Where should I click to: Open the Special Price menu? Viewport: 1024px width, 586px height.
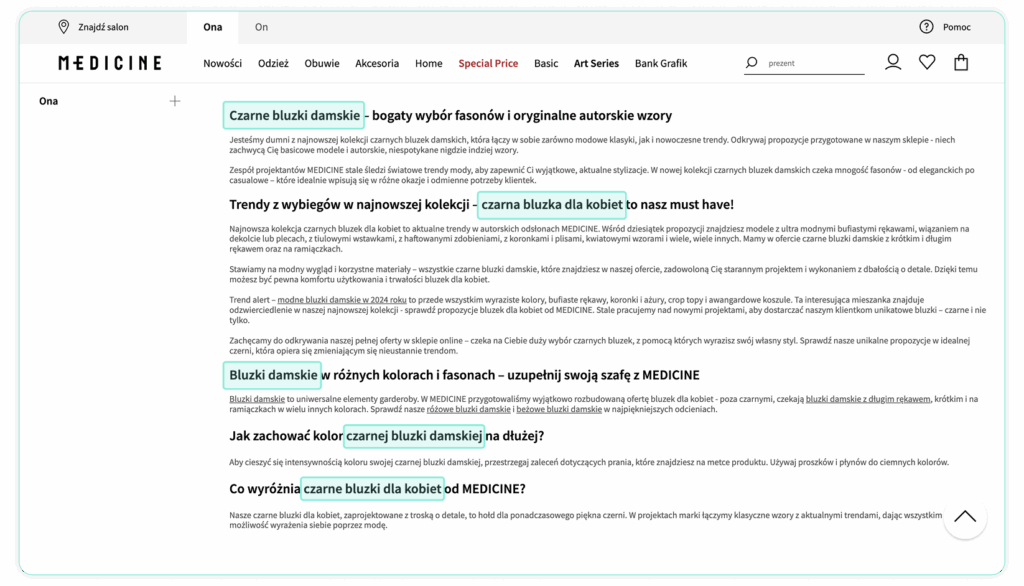tap(488, 63)
